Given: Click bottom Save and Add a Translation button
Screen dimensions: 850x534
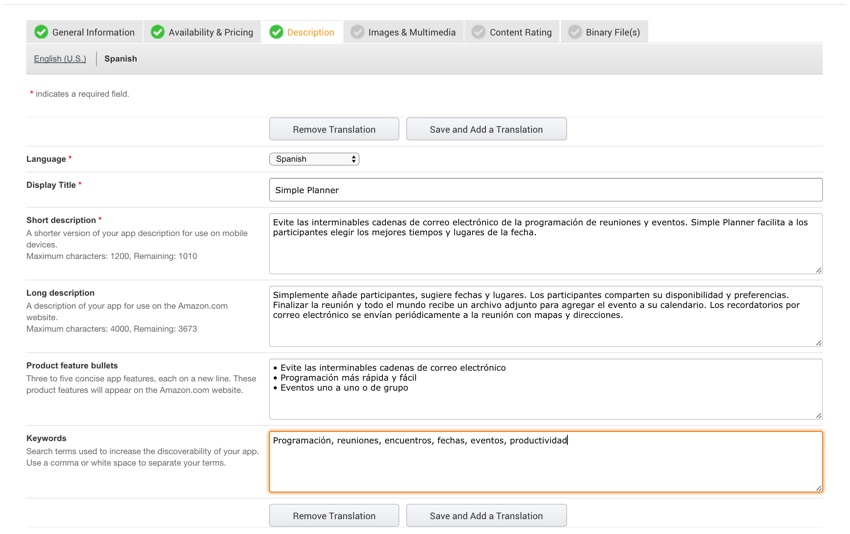Looking at the screenshot, I should pyautogui.click(x=486, y=516).
